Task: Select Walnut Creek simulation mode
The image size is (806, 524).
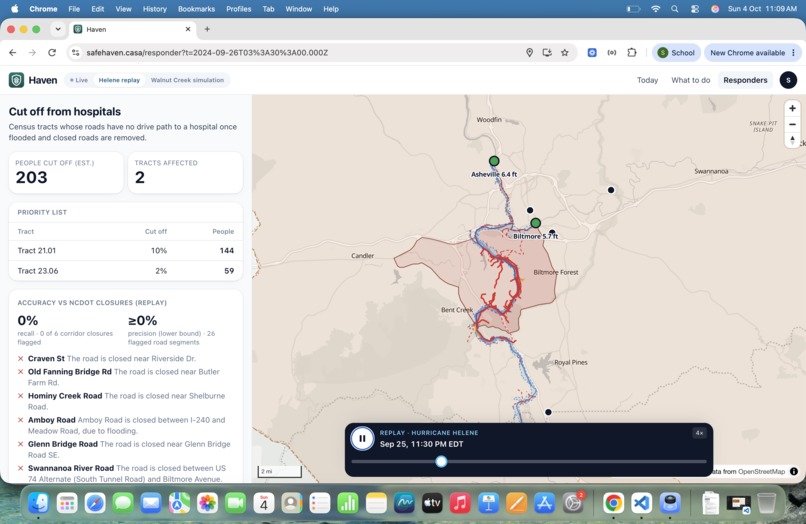Action: (187, 80)
